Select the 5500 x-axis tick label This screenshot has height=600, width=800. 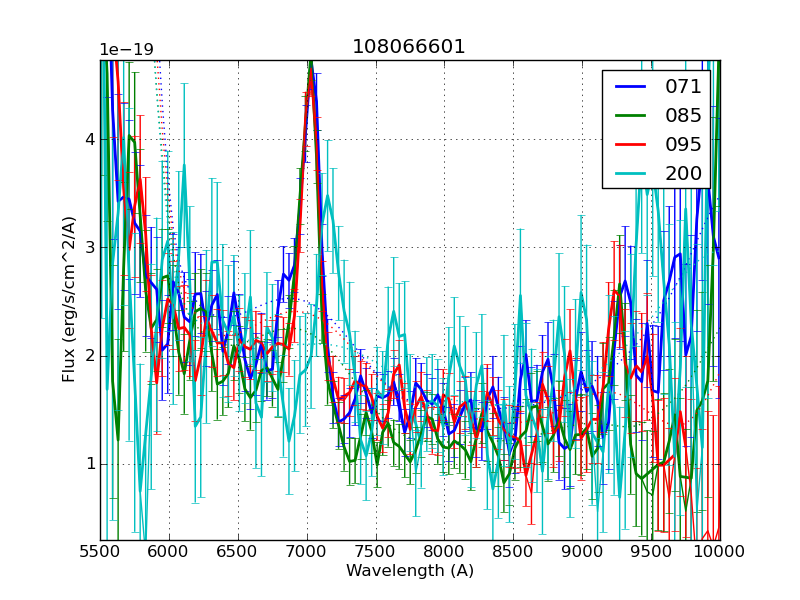[x=100, y=551]
